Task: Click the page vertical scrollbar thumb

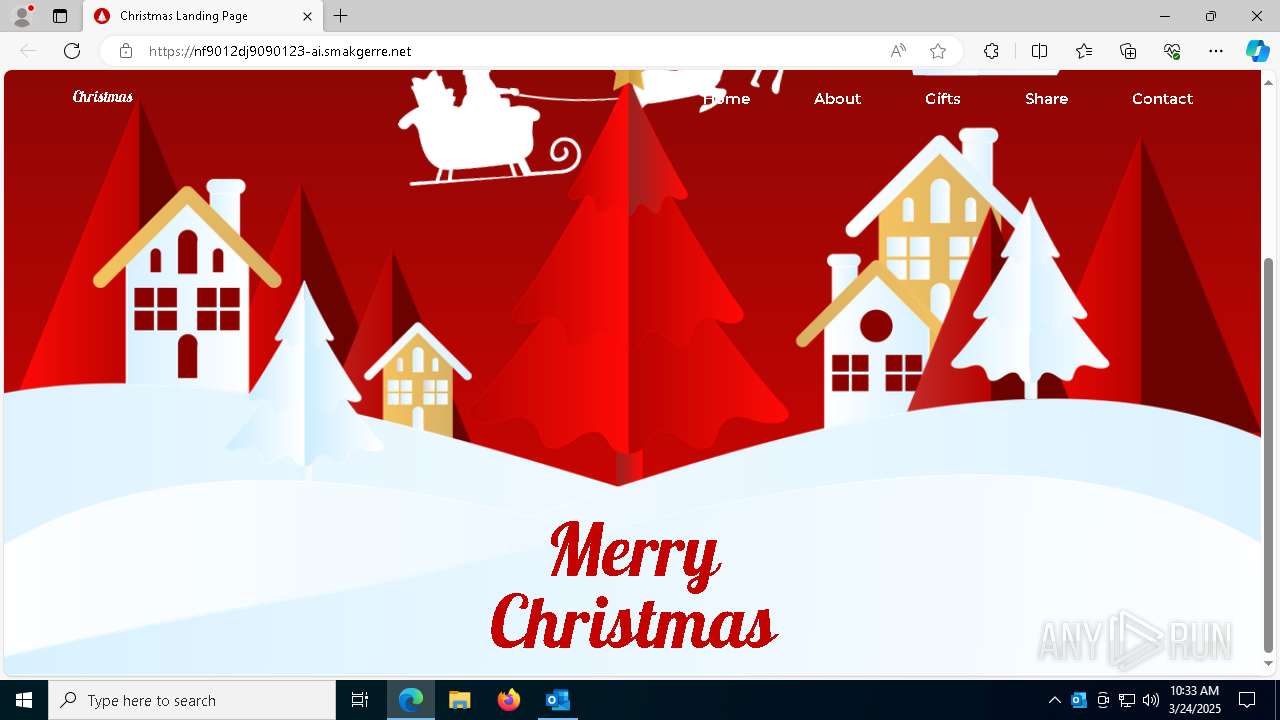Action: (x=1268, y=455)
